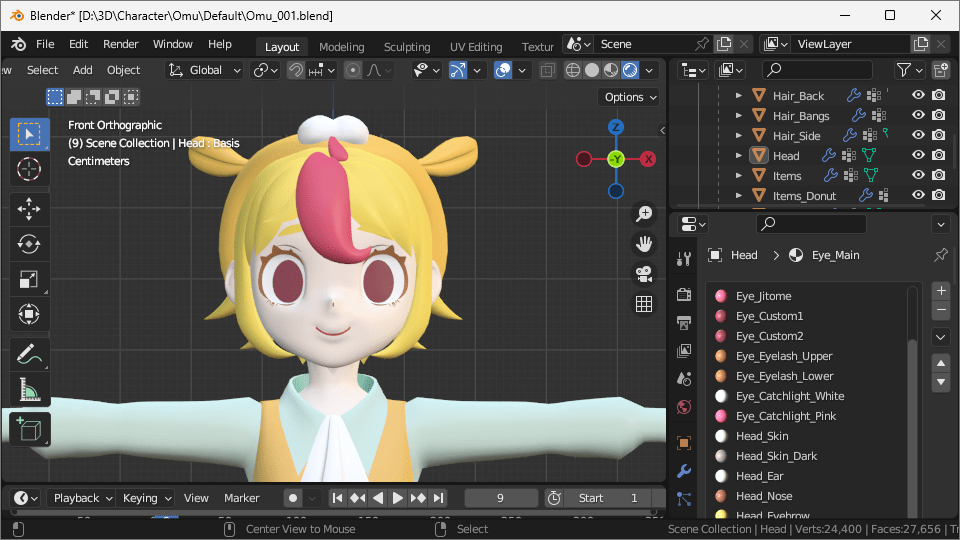Switch to orthographic/perspective grid view icon
The width and height of the screenshot is (960, 540).
(644, 304)
